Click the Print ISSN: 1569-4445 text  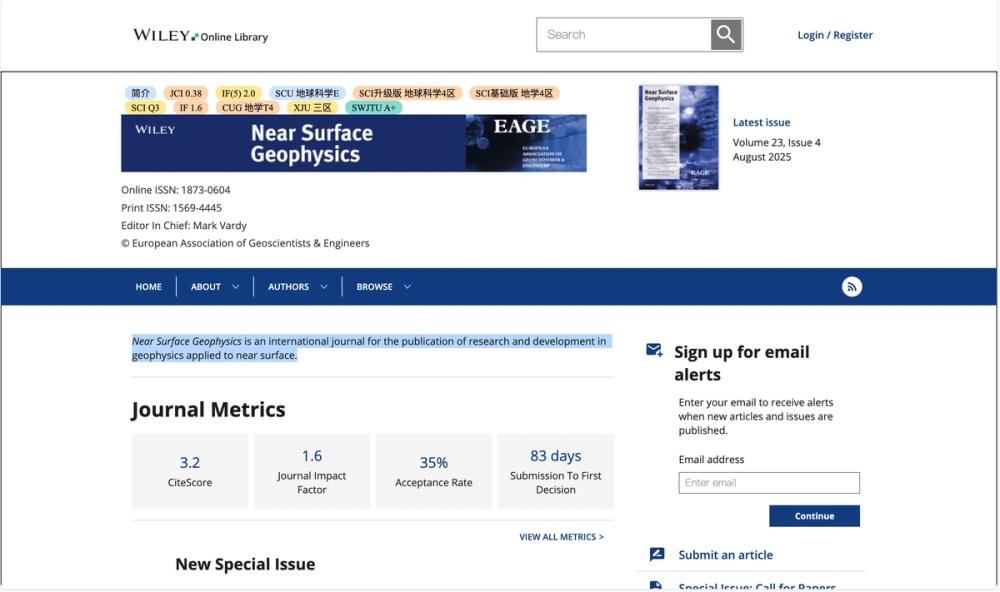pyautogui.click(x=172, y=208)
